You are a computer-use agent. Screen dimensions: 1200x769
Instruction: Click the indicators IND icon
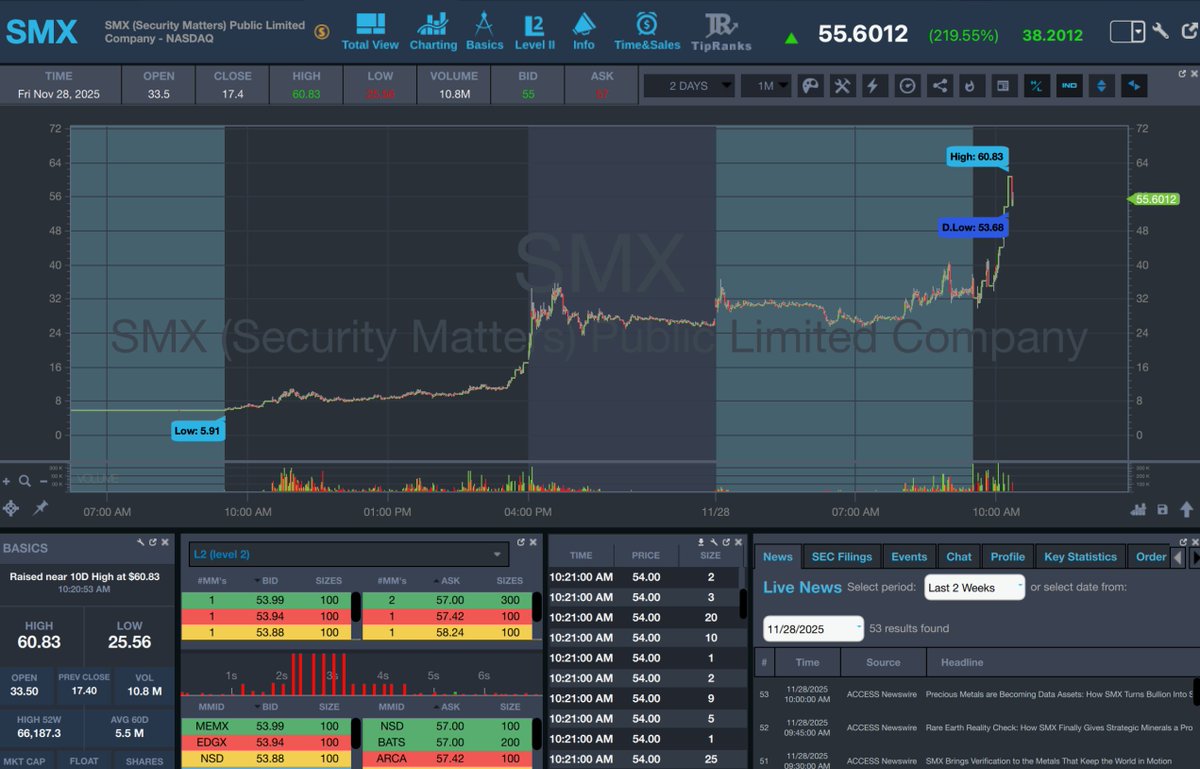pyautogui.click(x=1069, y=86)
